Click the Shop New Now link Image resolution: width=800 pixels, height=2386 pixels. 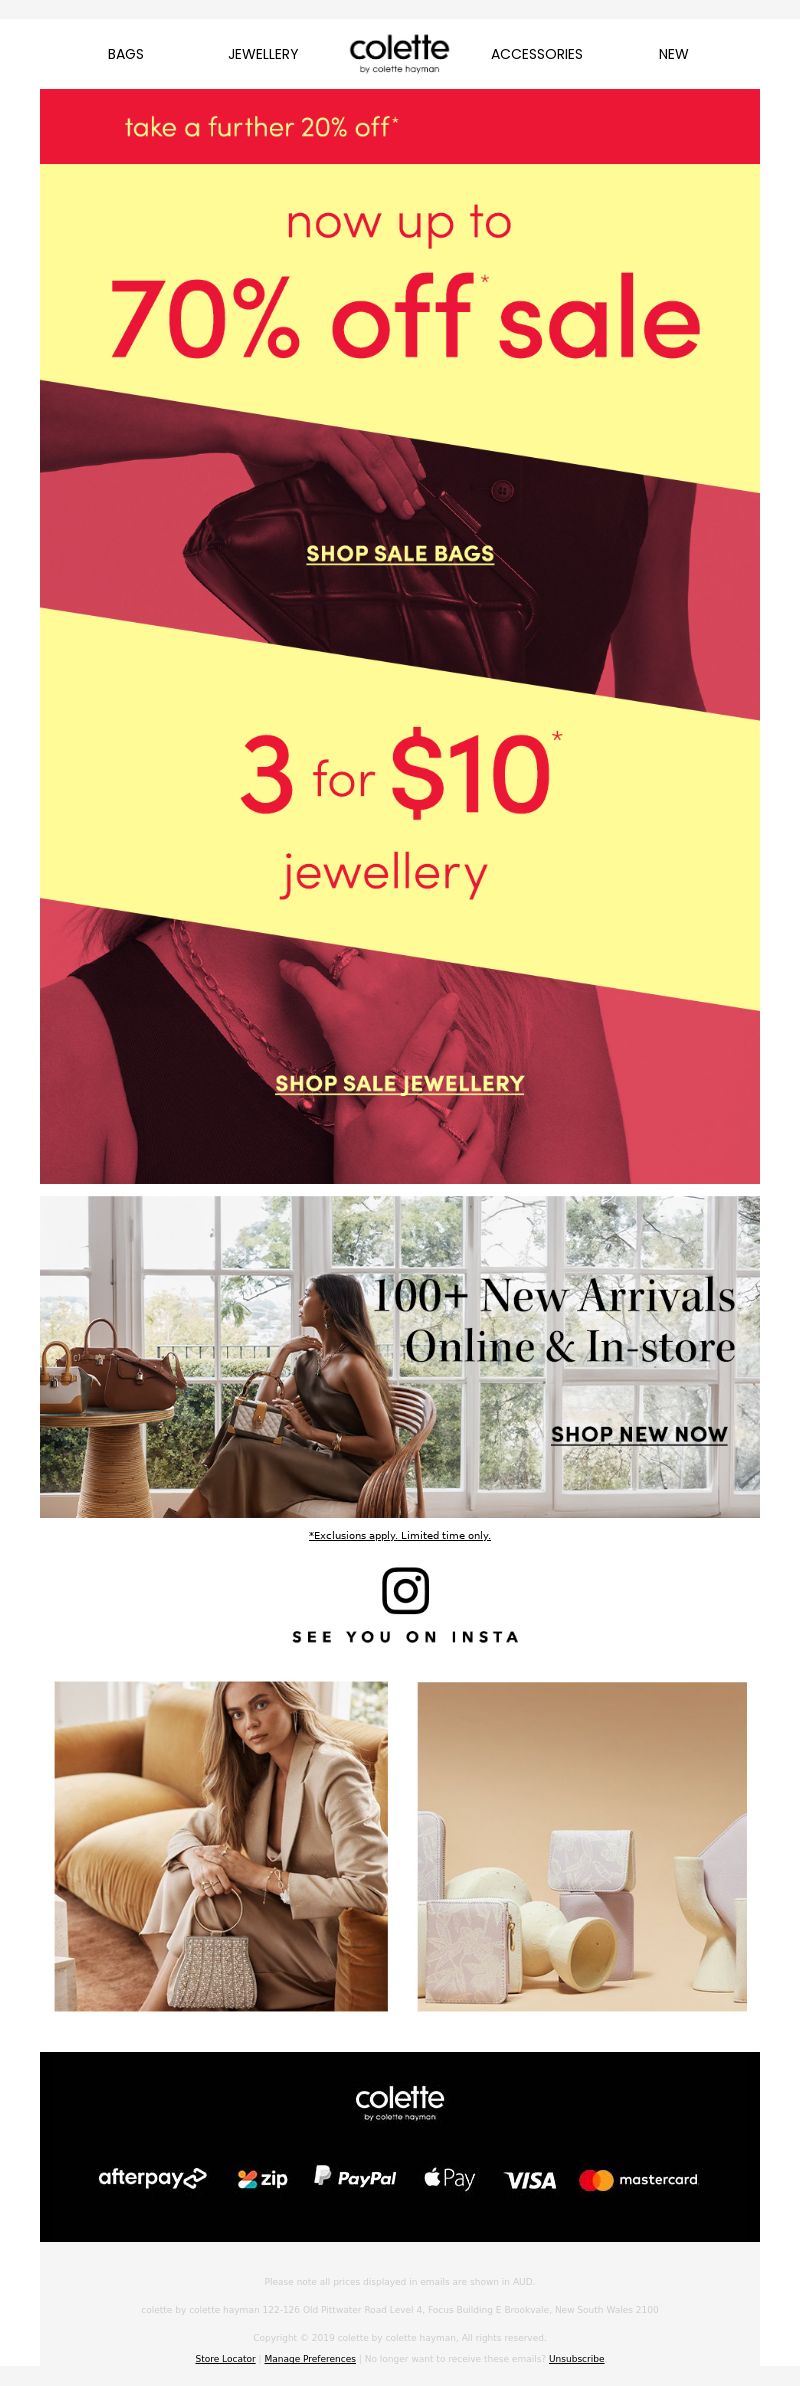(x=639, y=1434)
